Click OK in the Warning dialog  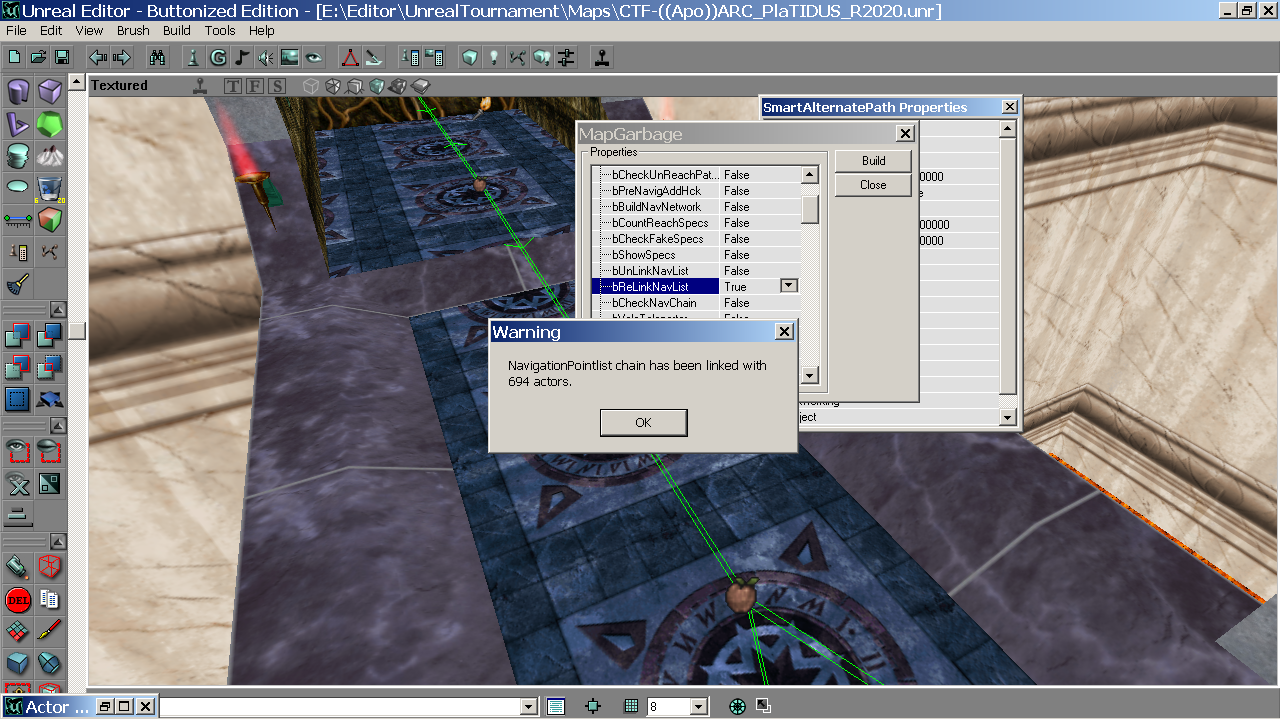(x=643, y=423)
